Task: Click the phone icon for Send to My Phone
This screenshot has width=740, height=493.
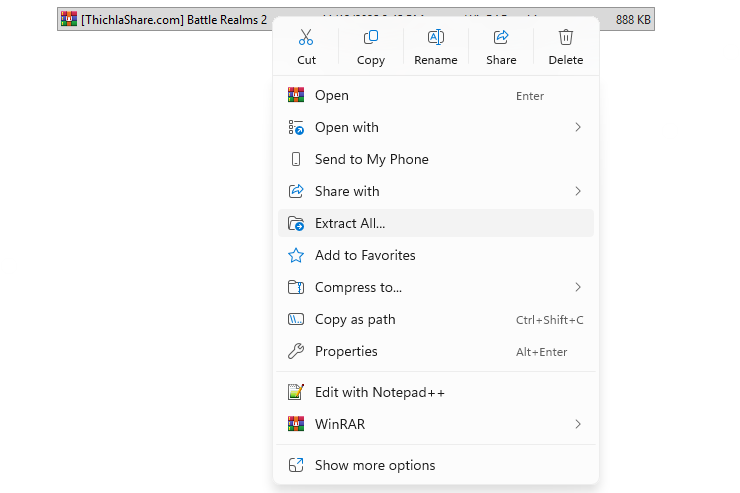Action: tap(295, 159)
